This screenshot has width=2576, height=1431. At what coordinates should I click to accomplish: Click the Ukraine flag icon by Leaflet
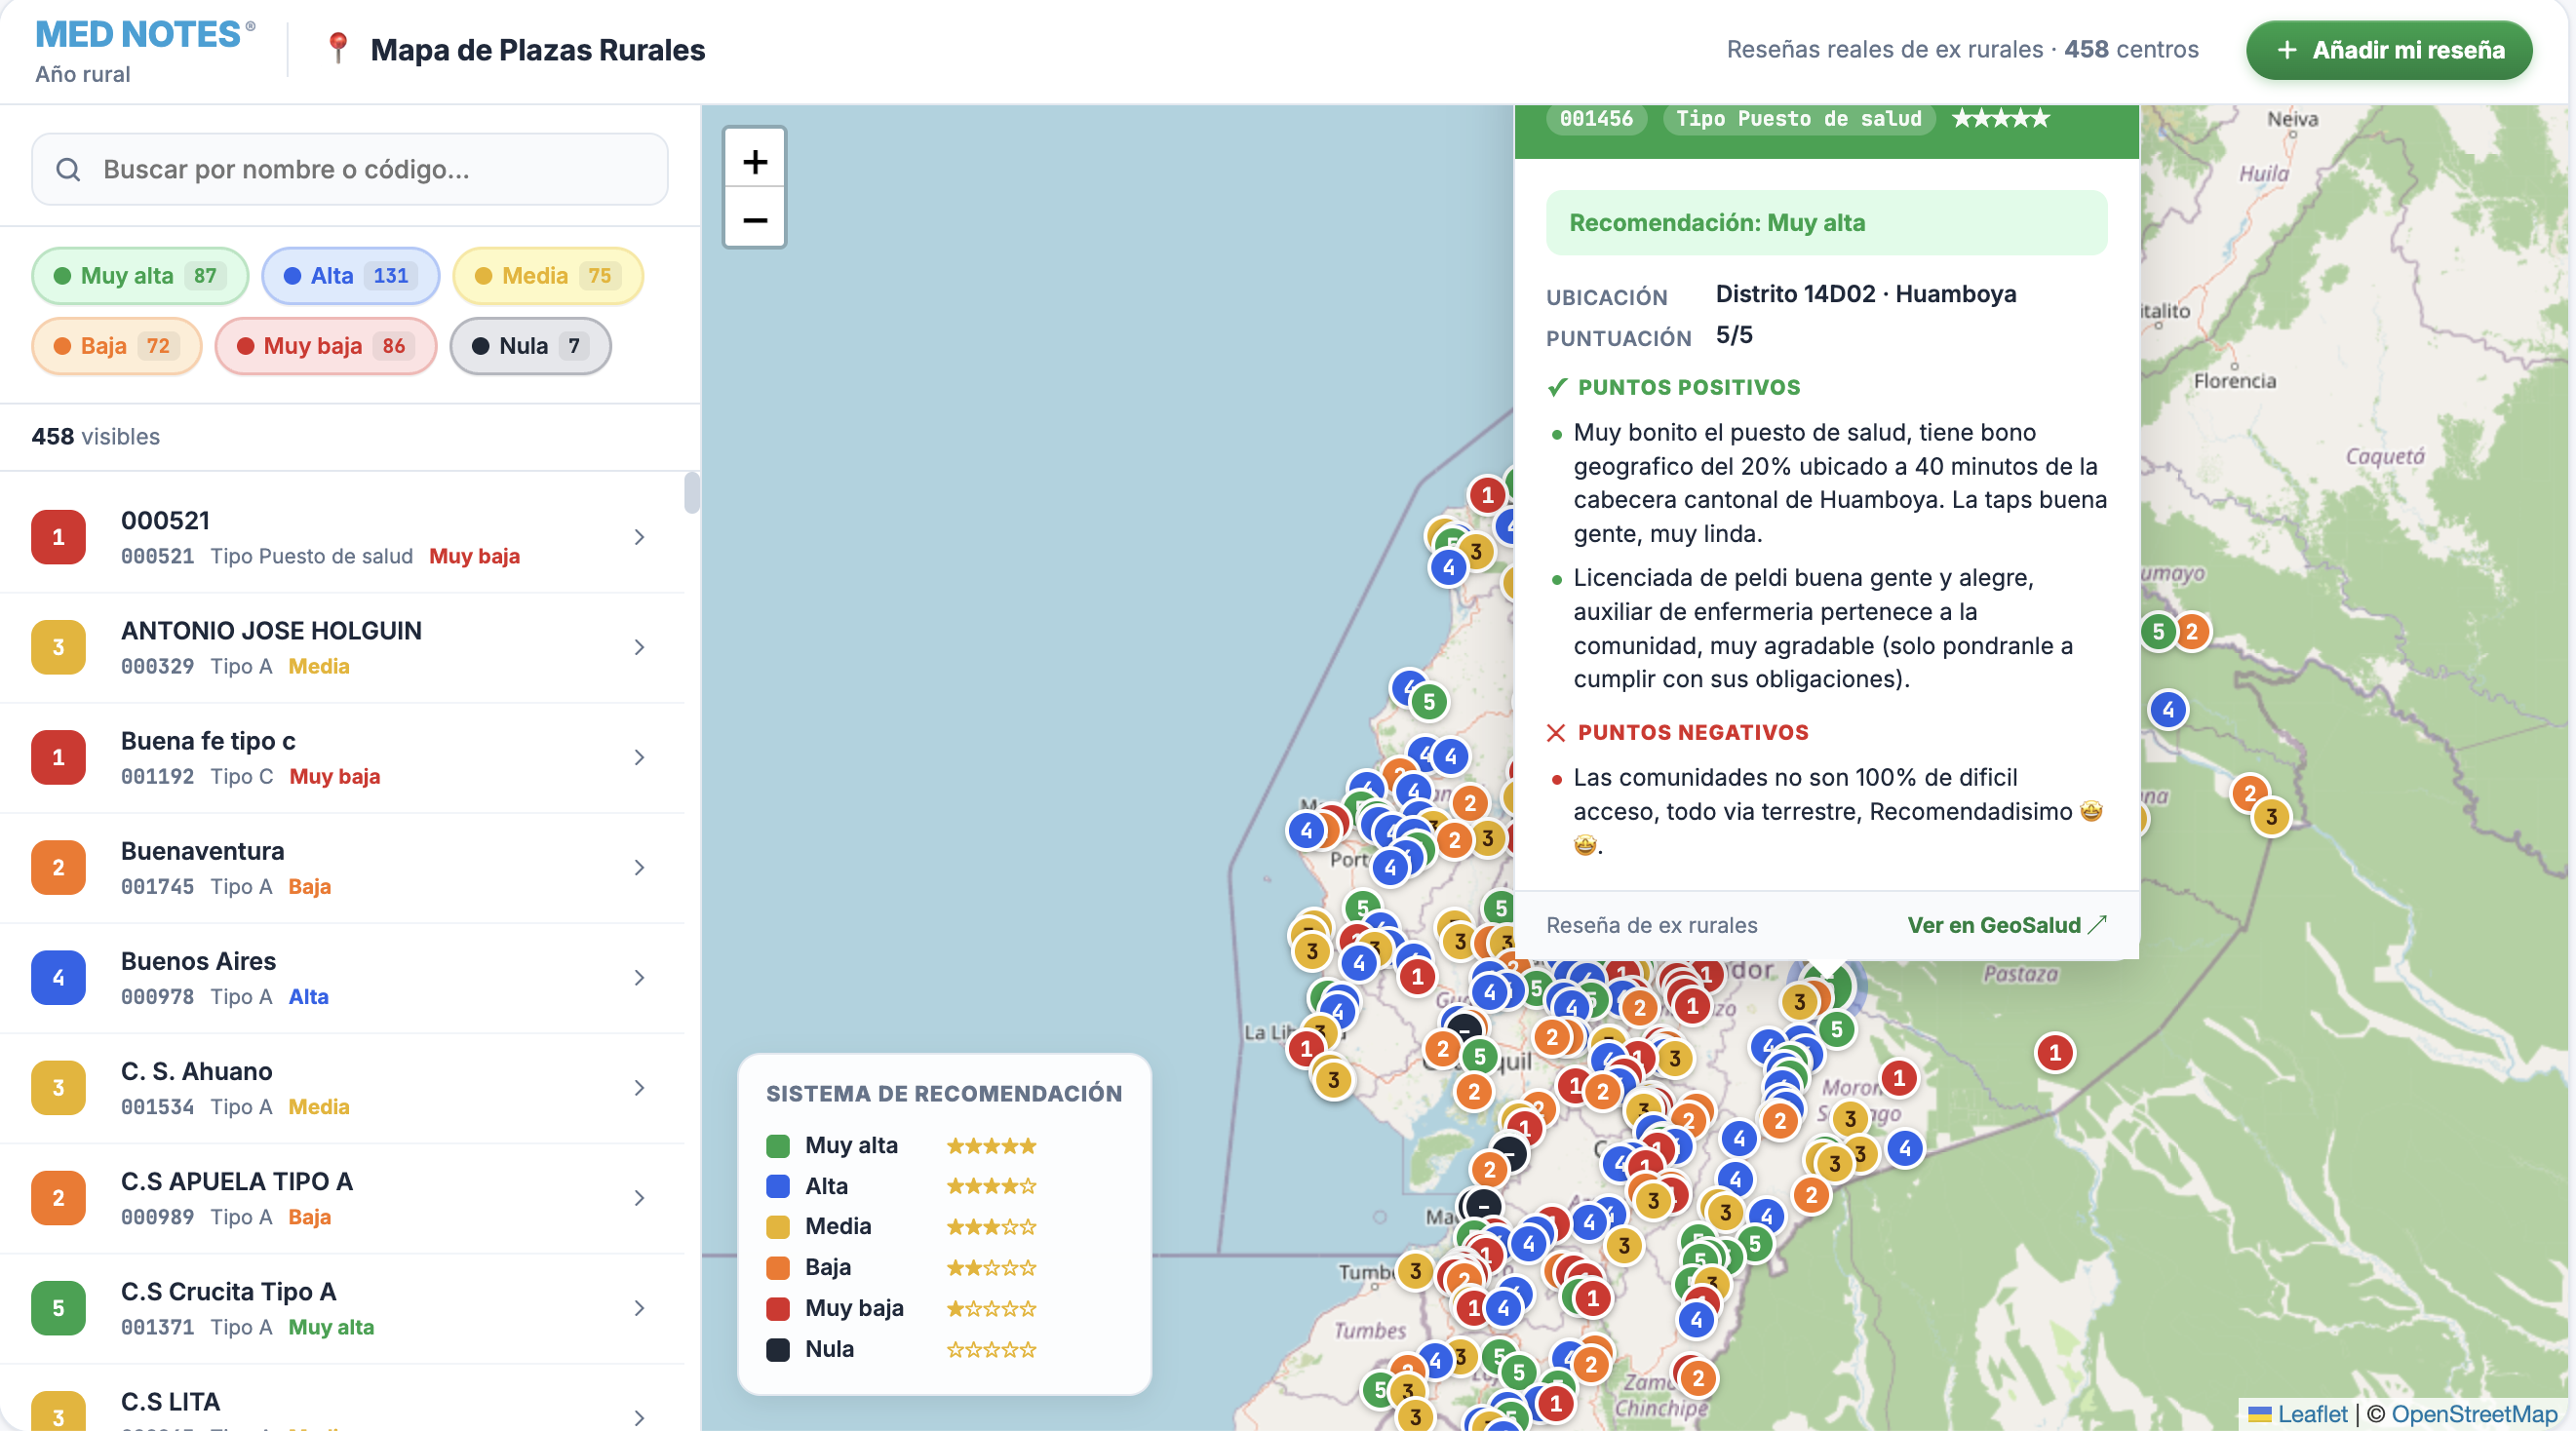pyautogui.click(x=2259, y=1414)
